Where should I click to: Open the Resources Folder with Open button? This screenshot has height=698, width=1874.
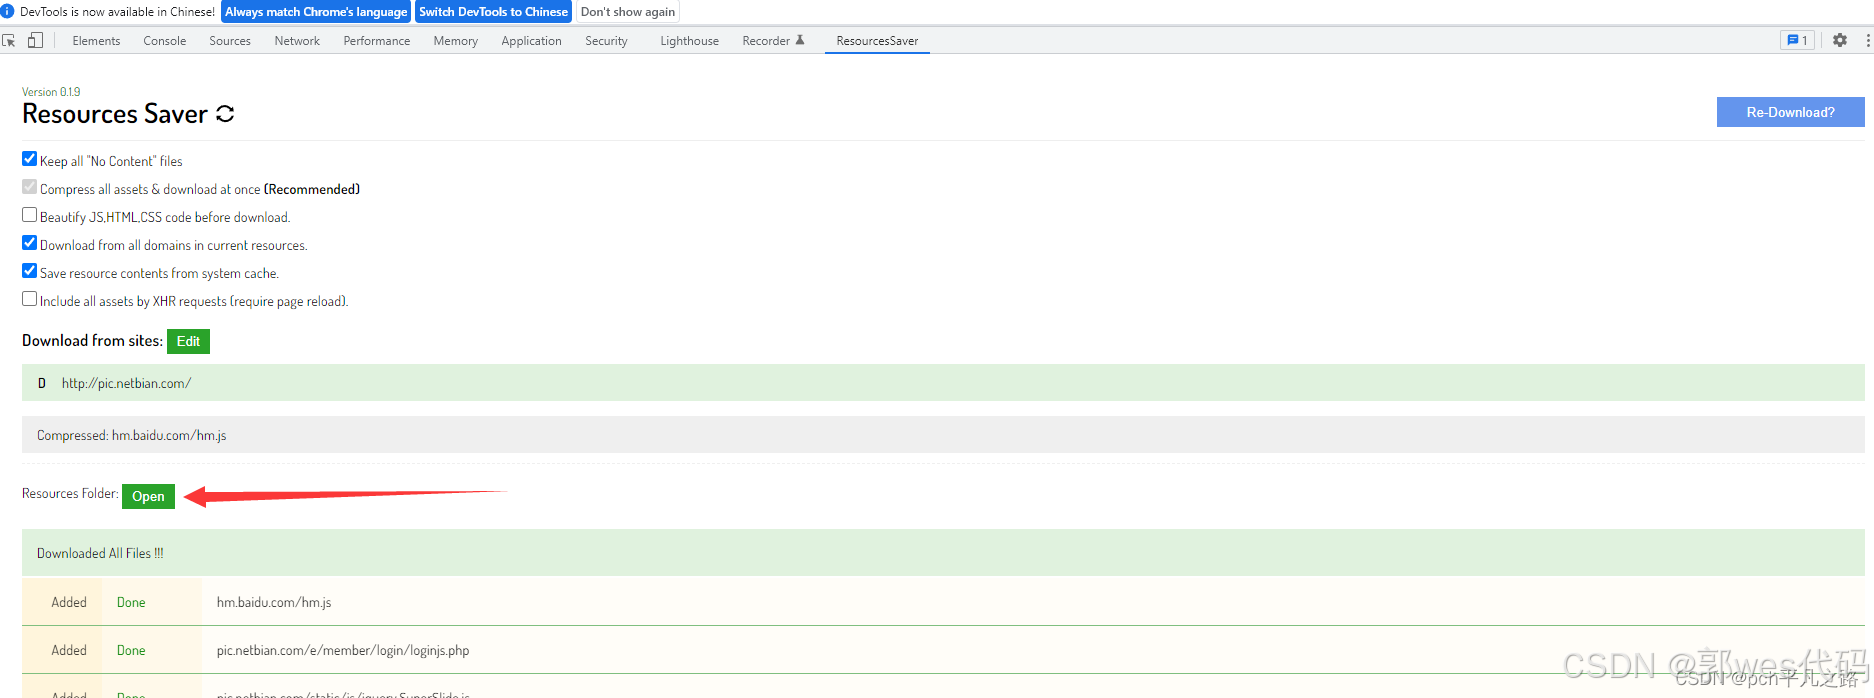click(x=148, y=496)
